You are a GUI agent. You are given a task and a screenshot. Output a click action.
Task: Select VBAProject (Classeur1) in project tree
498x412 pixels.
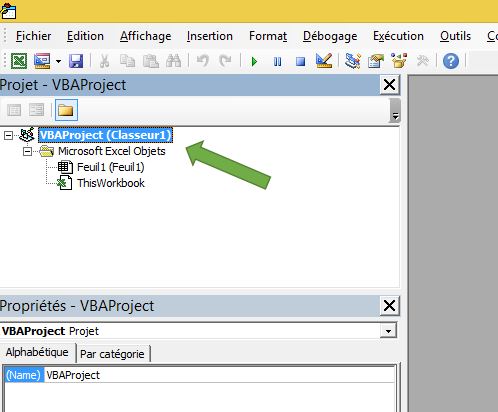(105, 135)
